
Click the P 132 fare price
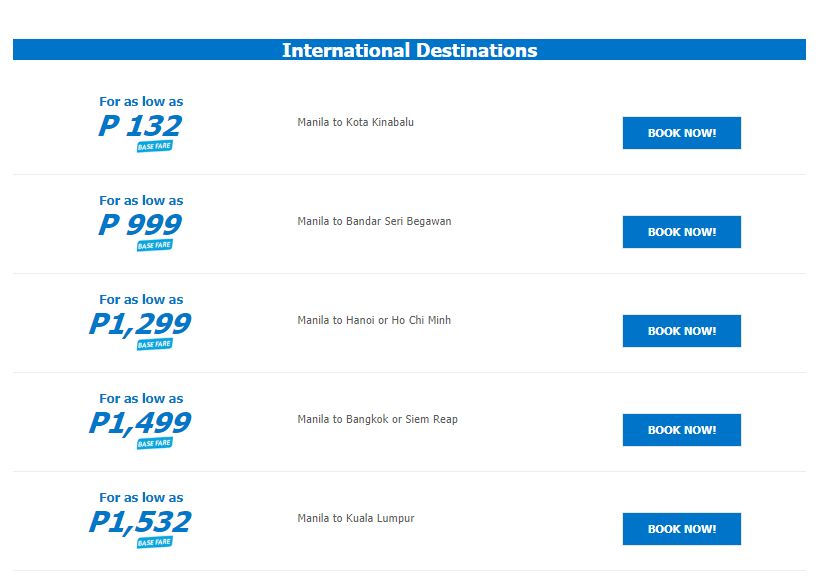140,126
